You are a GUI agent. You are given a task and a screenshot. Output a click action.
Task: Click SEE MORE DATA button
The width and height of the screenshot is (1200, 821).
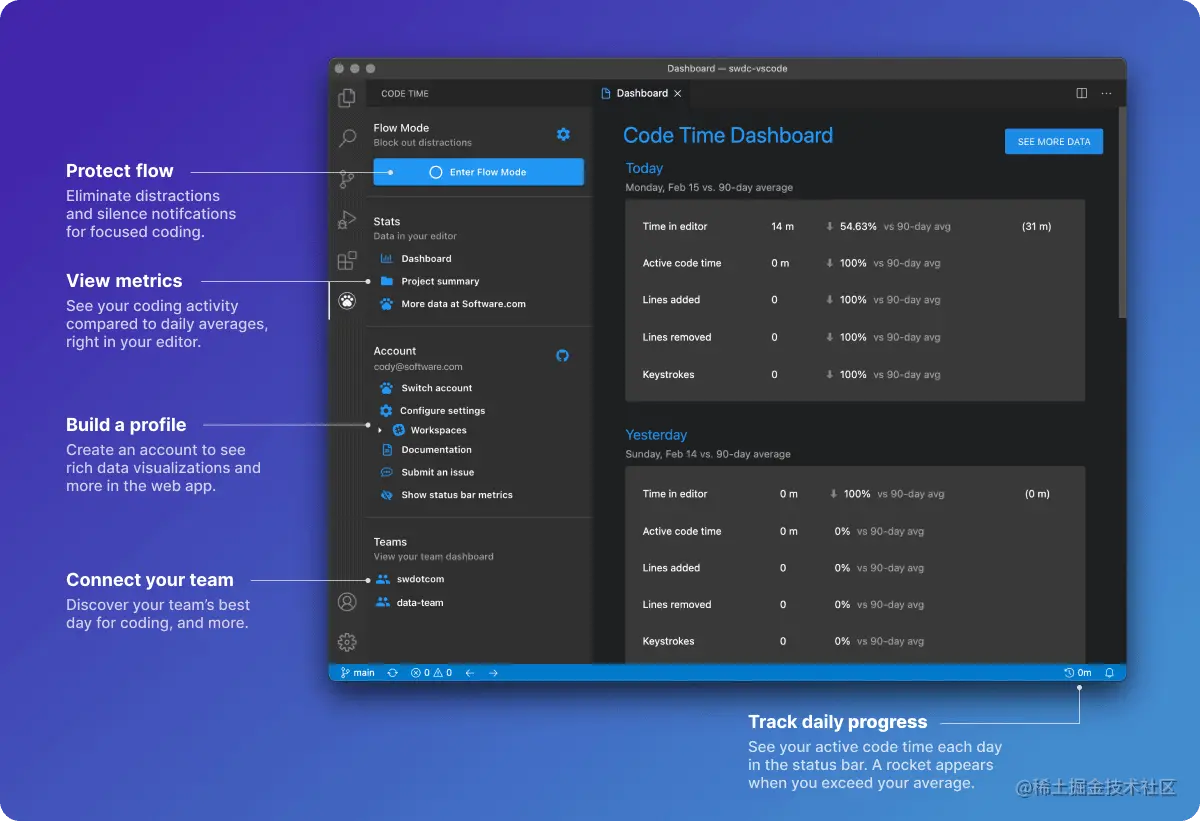tap(1054, 142)
